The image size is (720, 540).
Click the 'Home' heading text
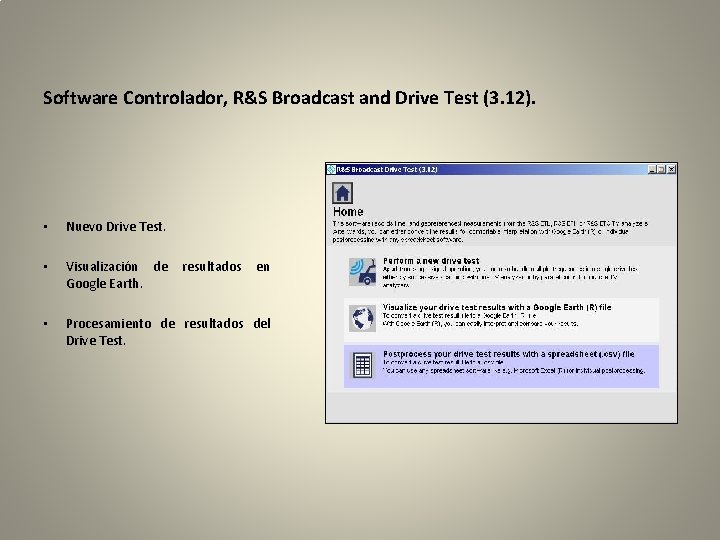click(x=348, y=212)
